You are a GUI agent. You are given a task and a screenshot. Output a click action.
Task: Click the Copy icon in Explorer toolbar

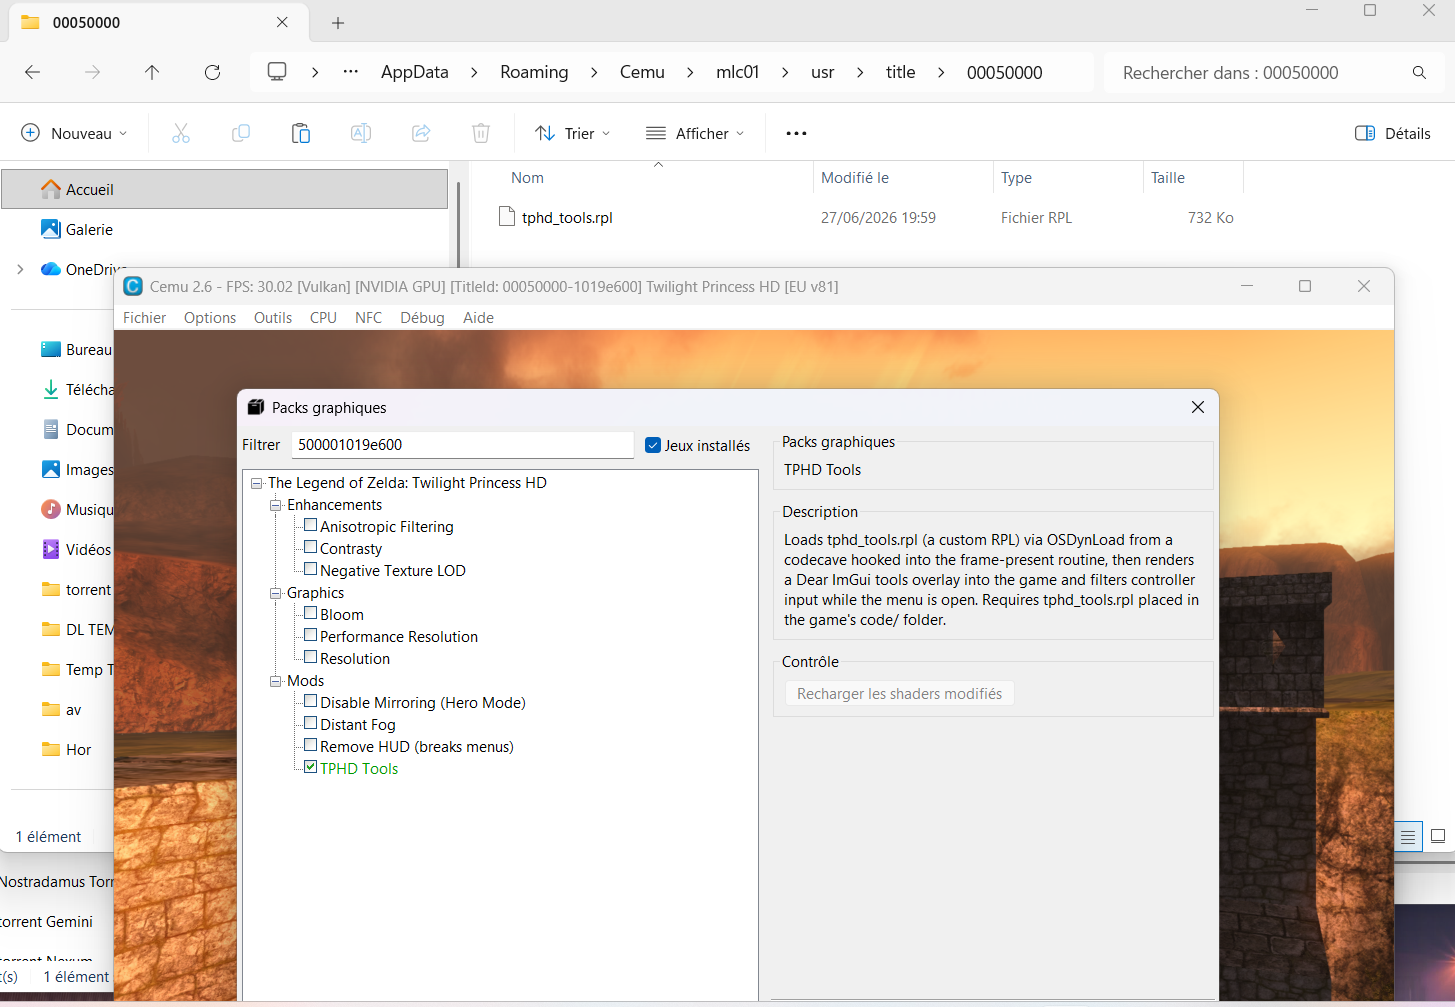coord(241,133)
